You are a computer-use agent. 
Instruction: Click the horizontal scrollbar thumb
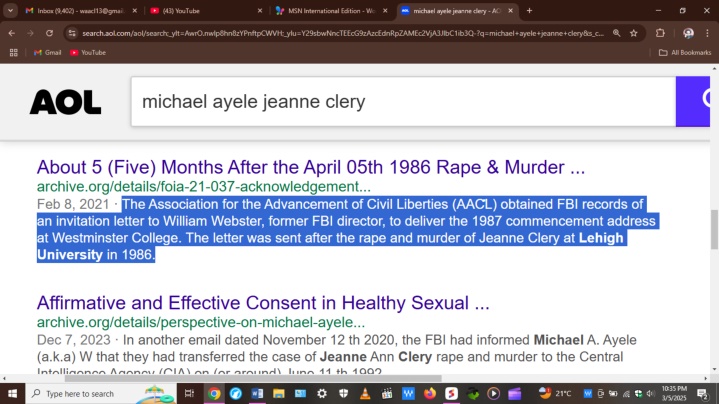click(x=253, y=378)
